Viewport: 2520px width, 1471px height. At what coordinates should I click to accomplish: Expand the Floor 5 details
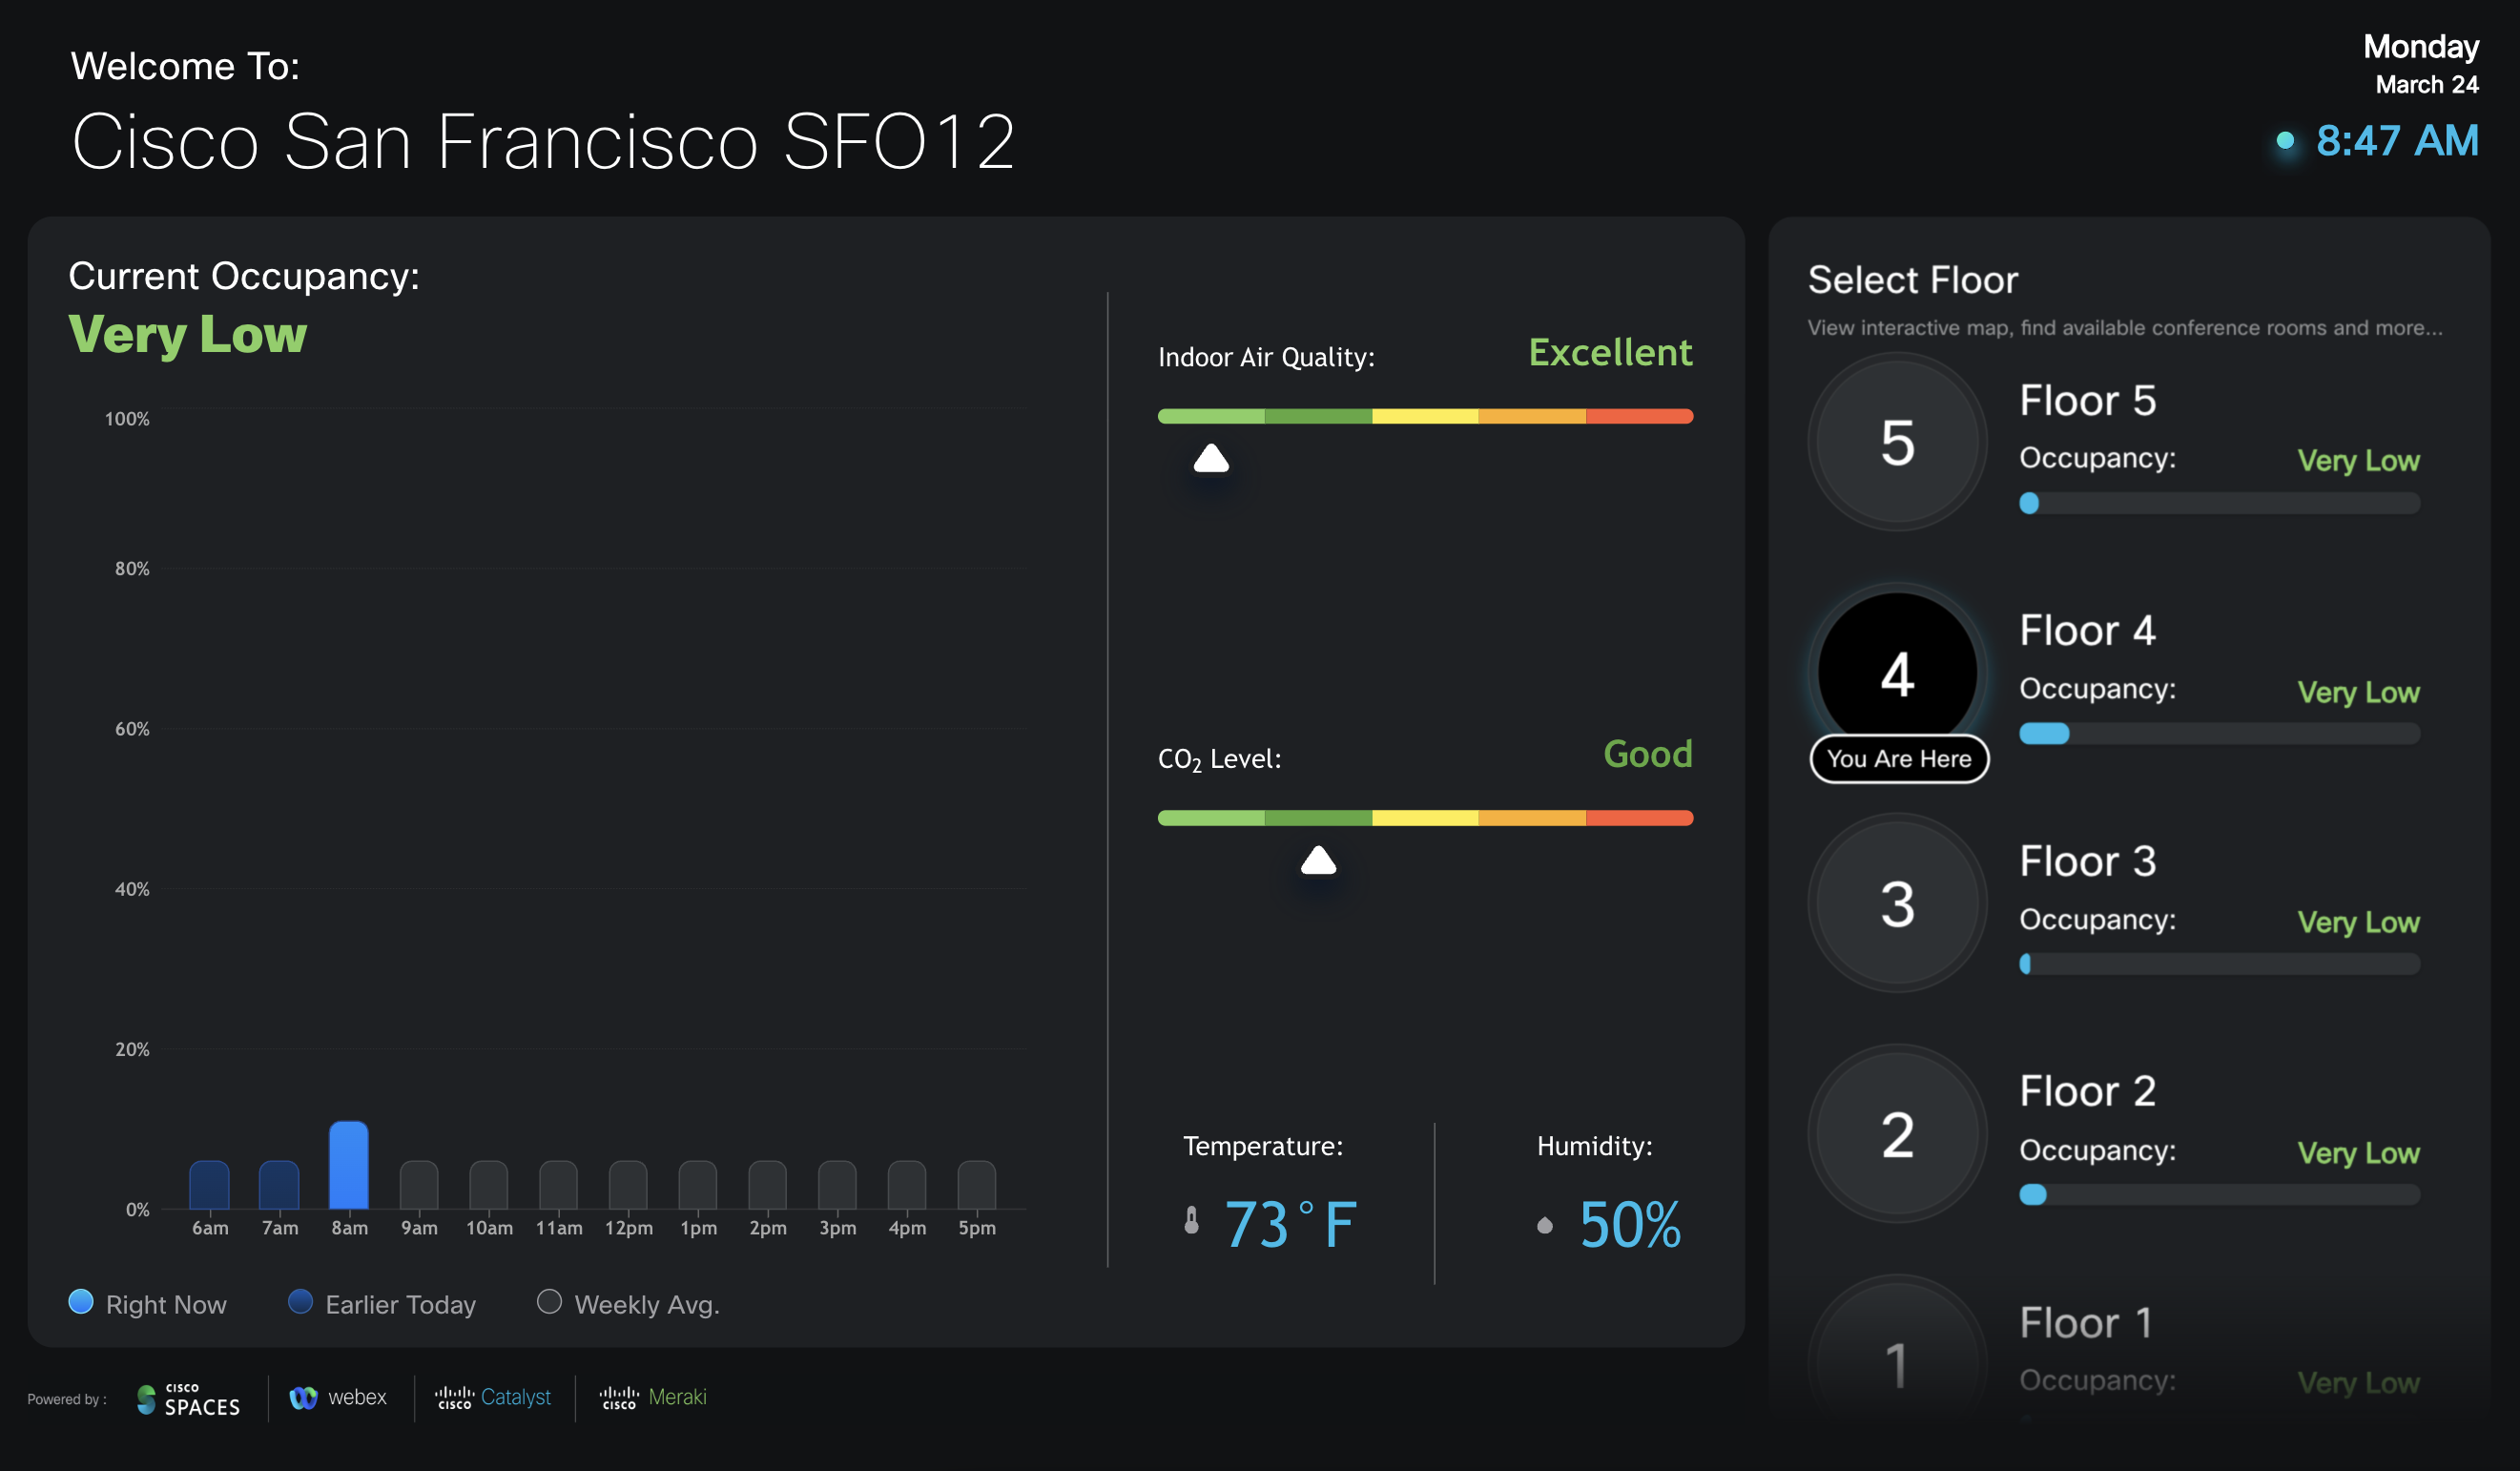tap(1896, 443)
